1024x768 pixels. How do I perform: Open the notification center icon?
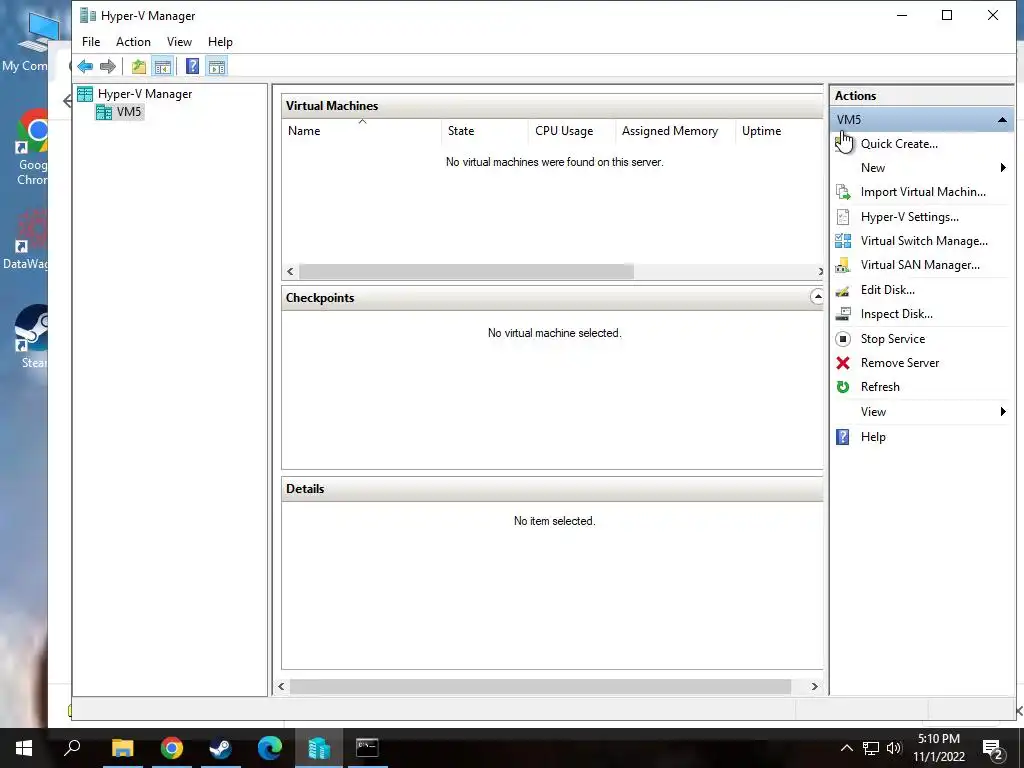pyautogui.click(x=993, y=749)
